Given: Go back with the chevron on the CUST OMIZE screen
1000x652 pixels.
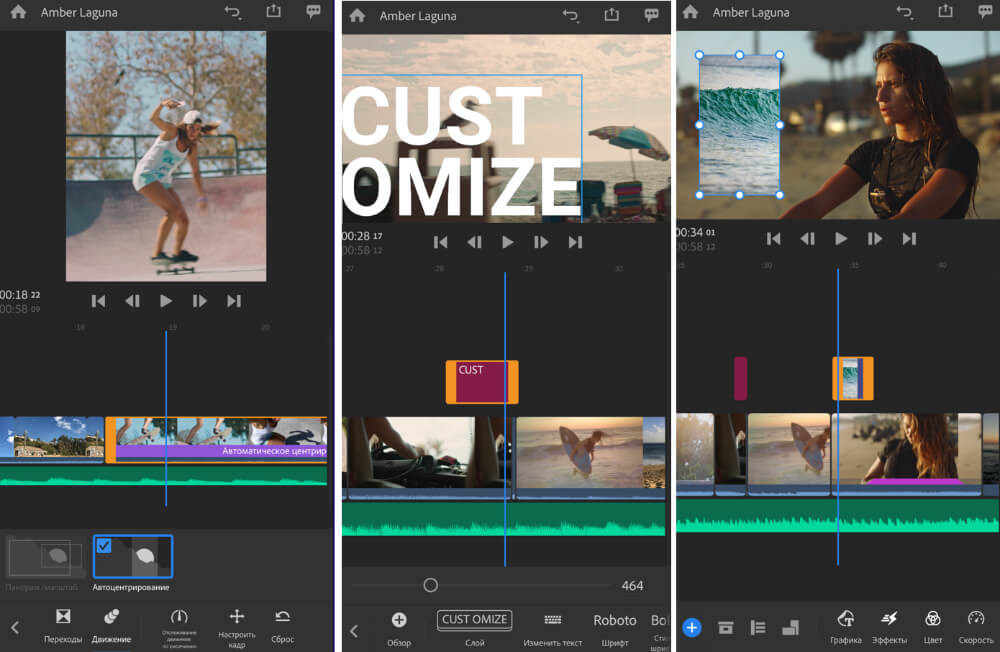Looking at the screenshot, I should [354, 631].
